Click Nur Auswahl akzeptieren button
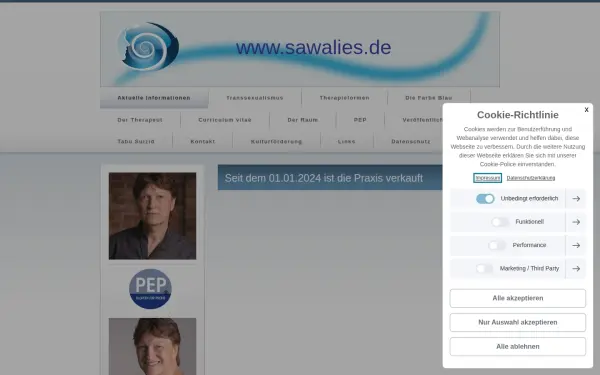Image resolution: width=600 pixels, height=375 pixels. 518,322
